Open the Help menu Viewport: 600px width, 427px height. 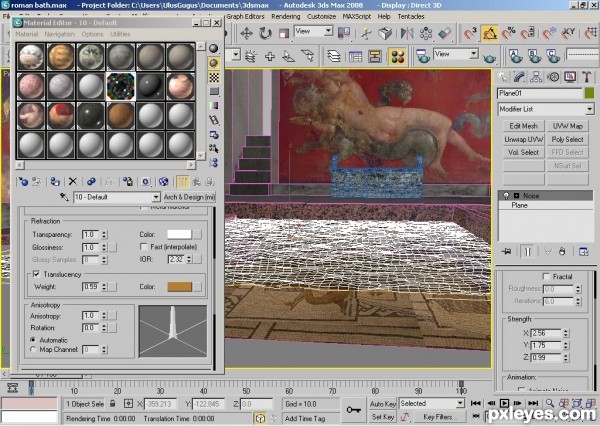(384, 16)
